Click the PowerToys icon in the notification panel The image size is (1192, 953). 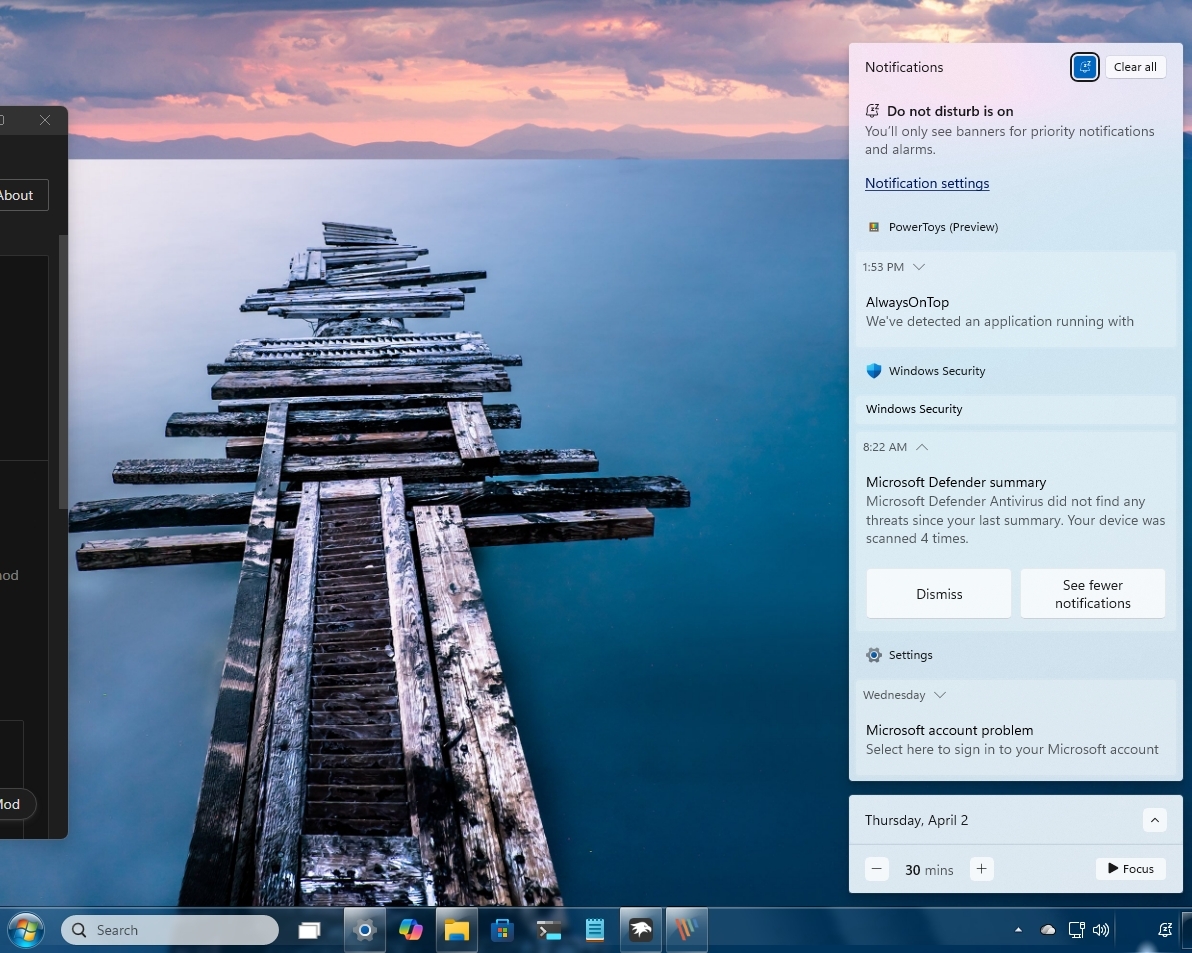click(873, 226)
